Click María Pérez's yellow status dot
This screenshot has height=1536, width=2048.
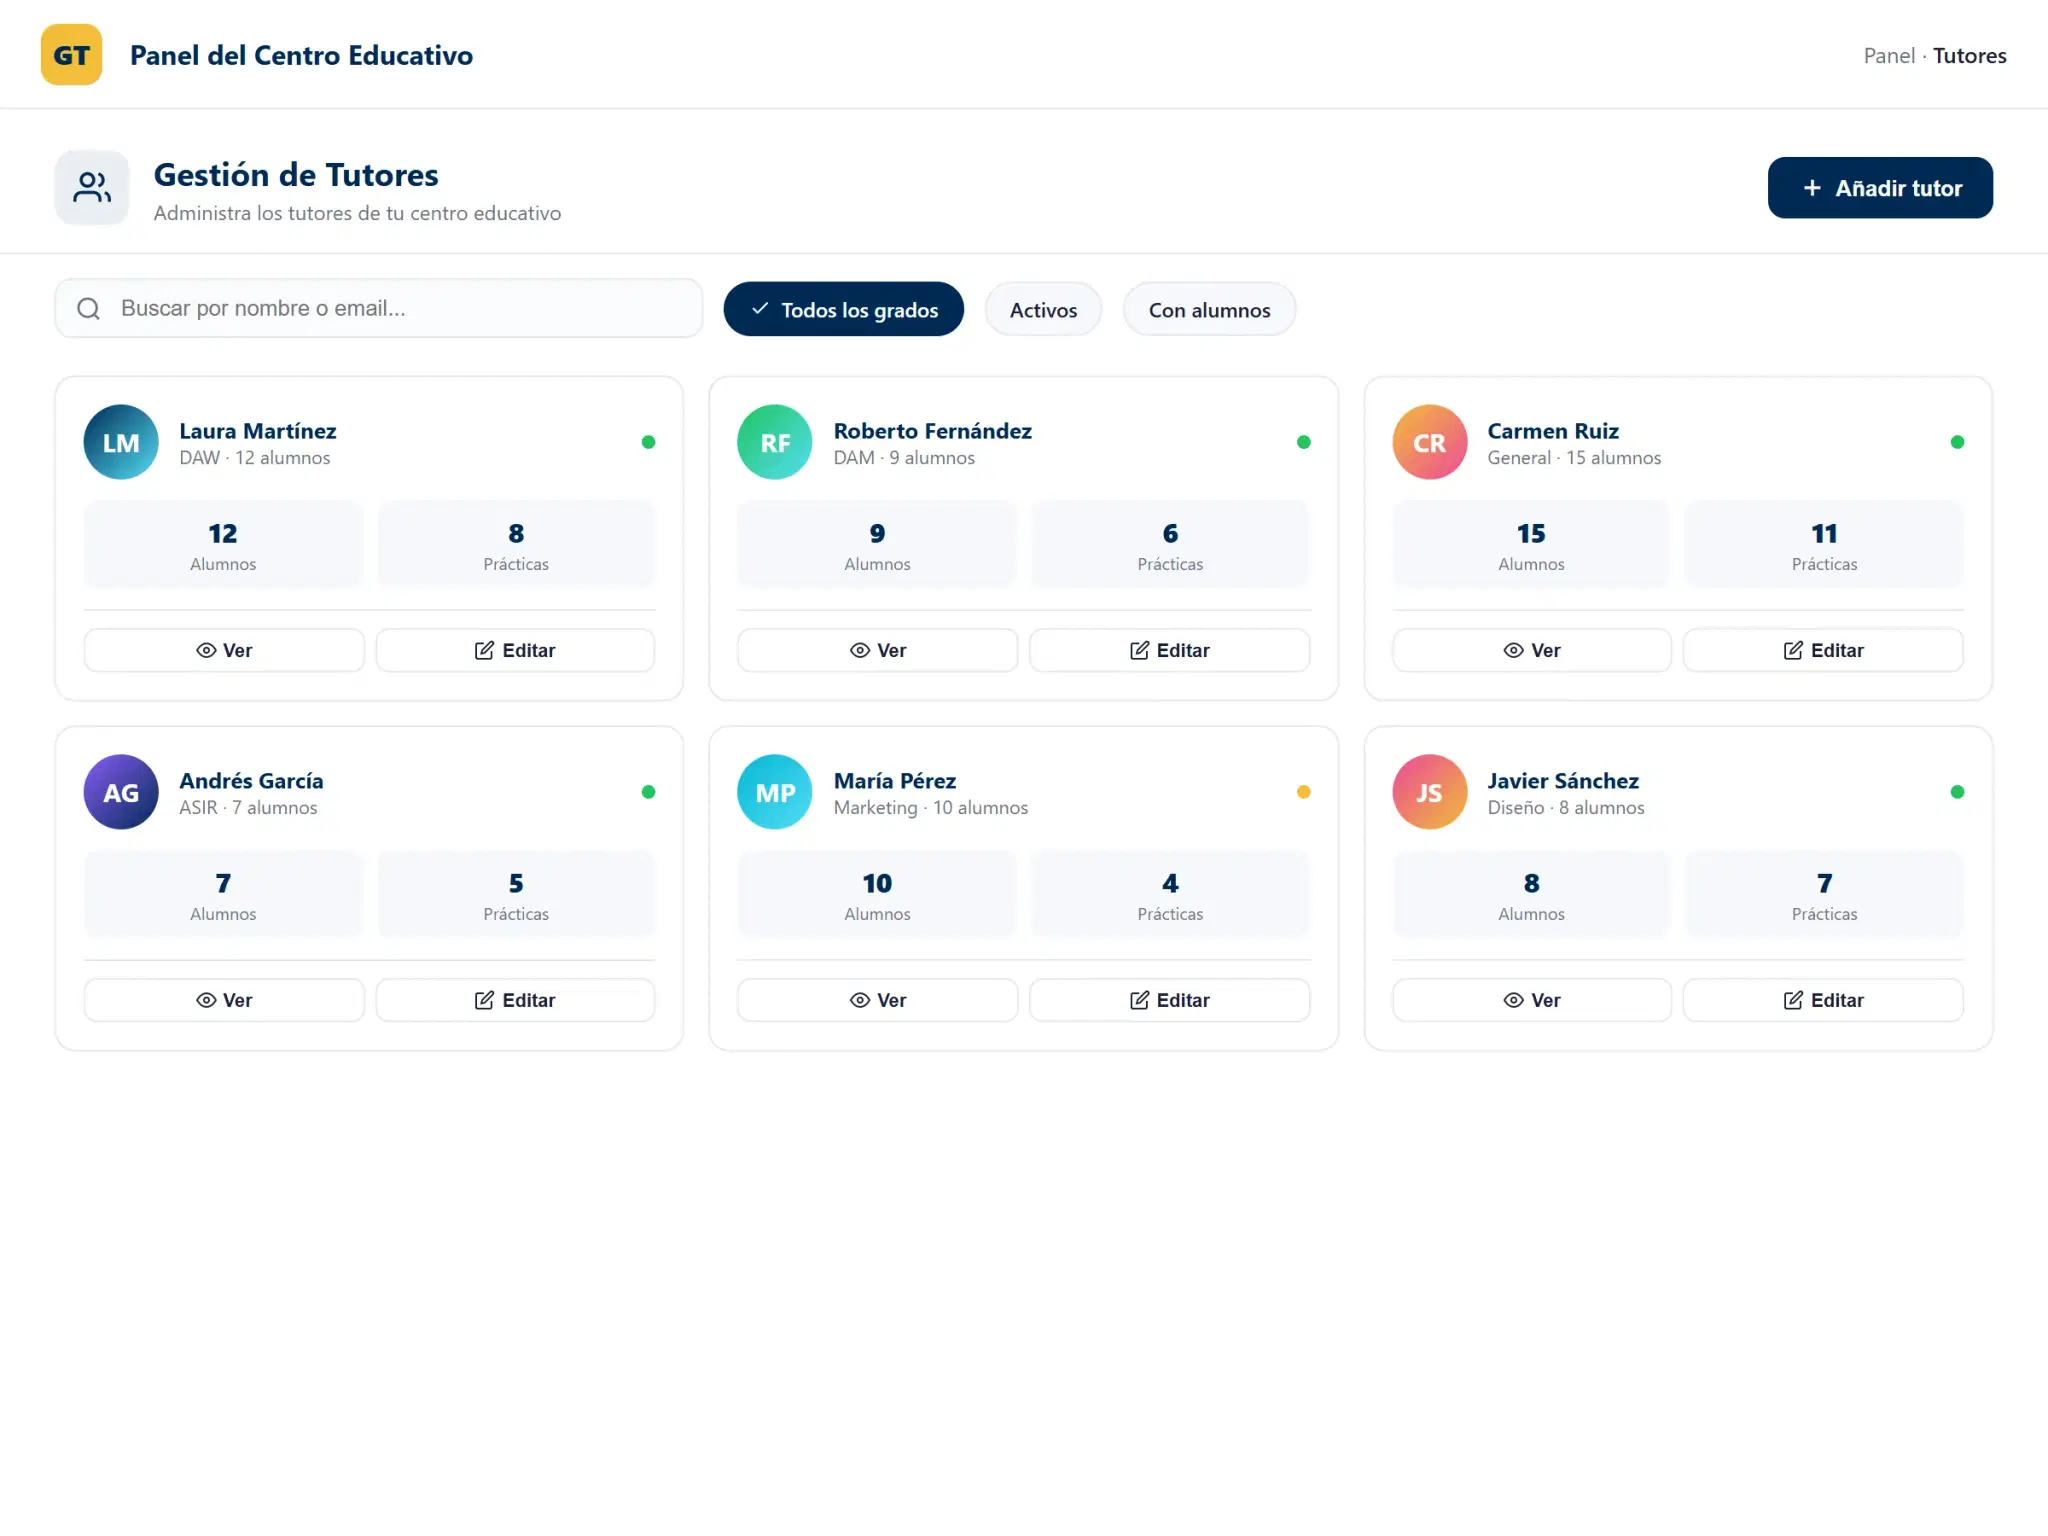tap(1303, 792)
